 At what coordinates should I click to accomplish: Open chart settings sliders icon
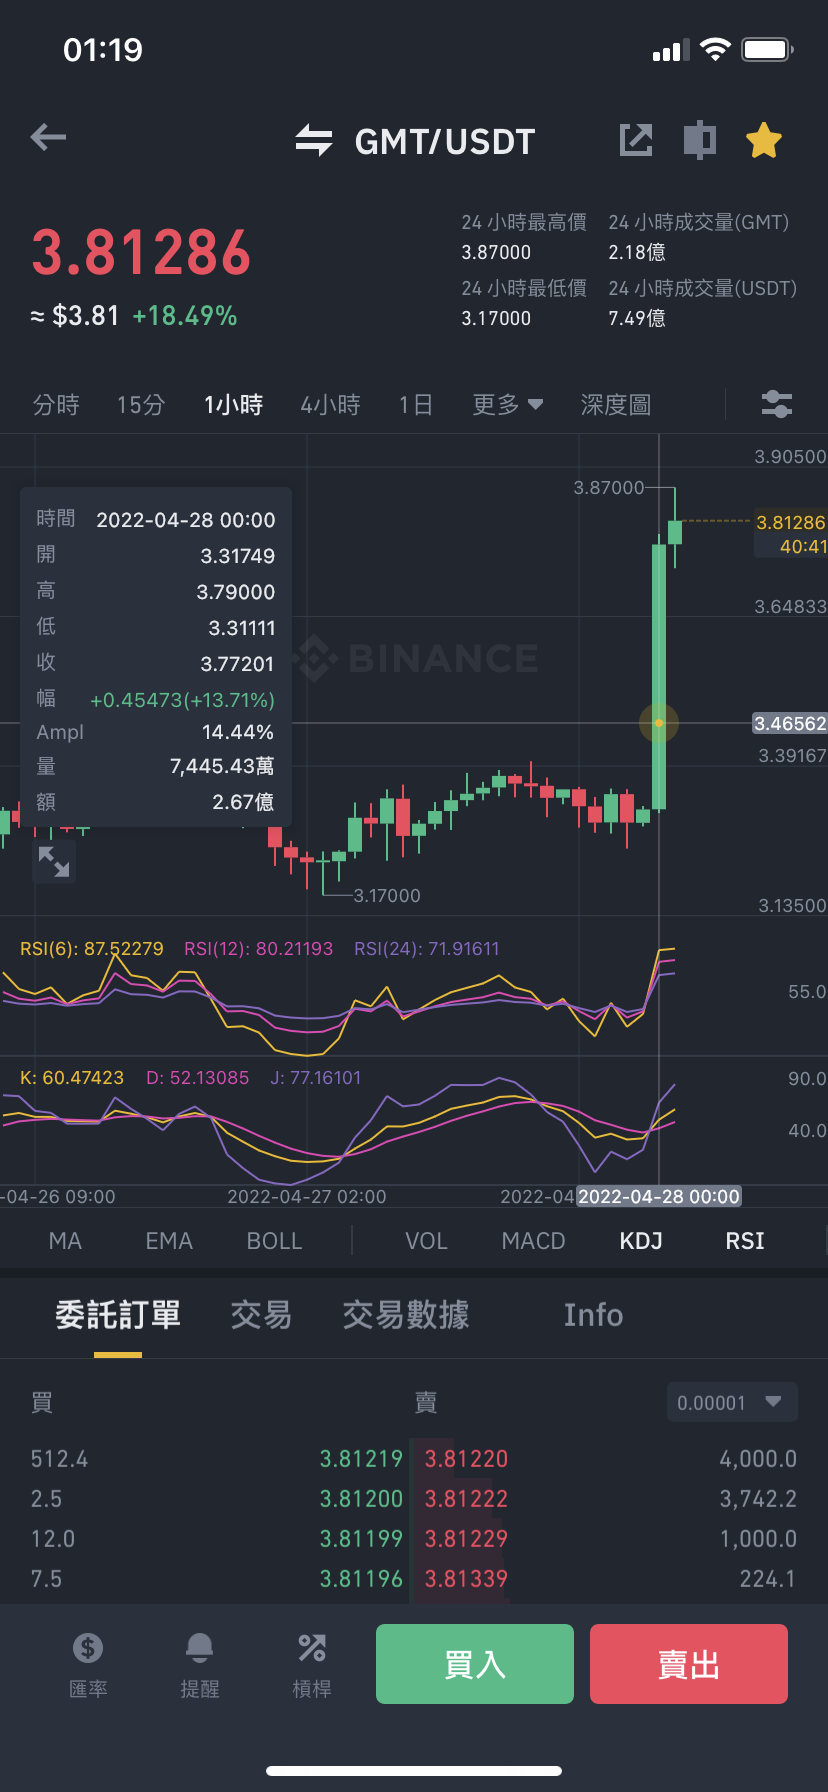tap(777, 404)
